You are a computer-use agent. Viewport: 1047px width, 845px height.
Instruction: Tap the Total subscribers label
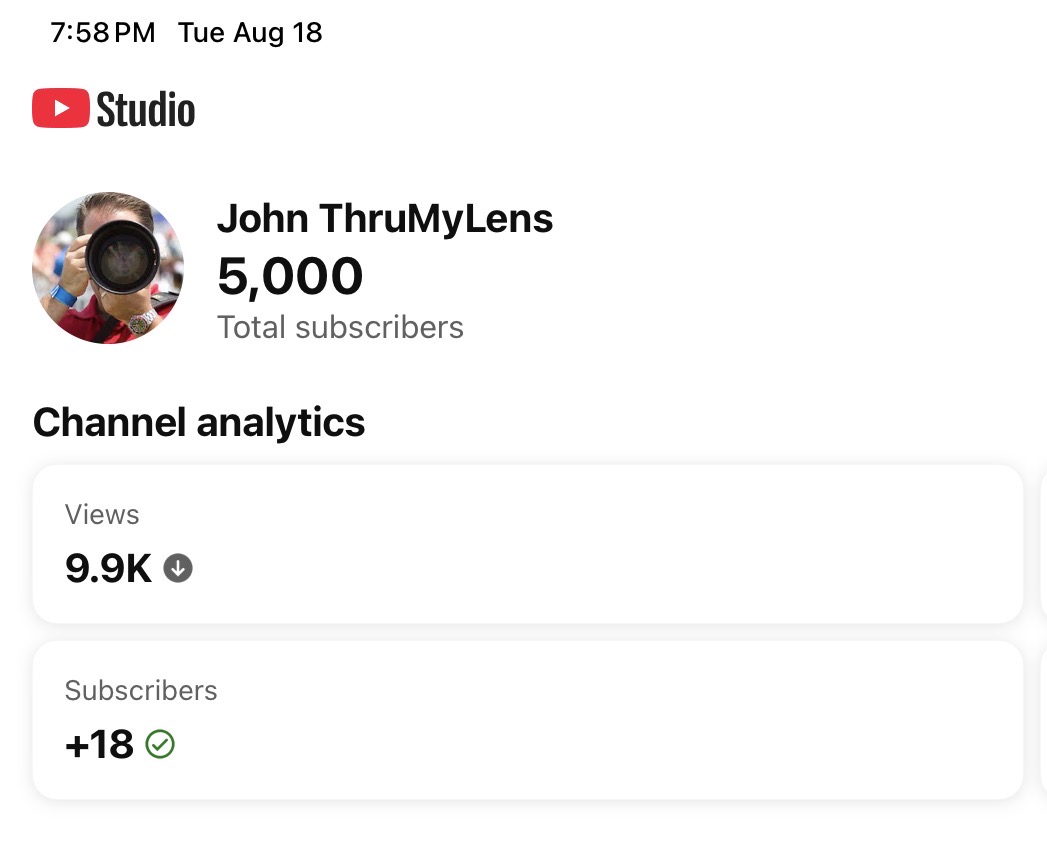tap(341, 327)
